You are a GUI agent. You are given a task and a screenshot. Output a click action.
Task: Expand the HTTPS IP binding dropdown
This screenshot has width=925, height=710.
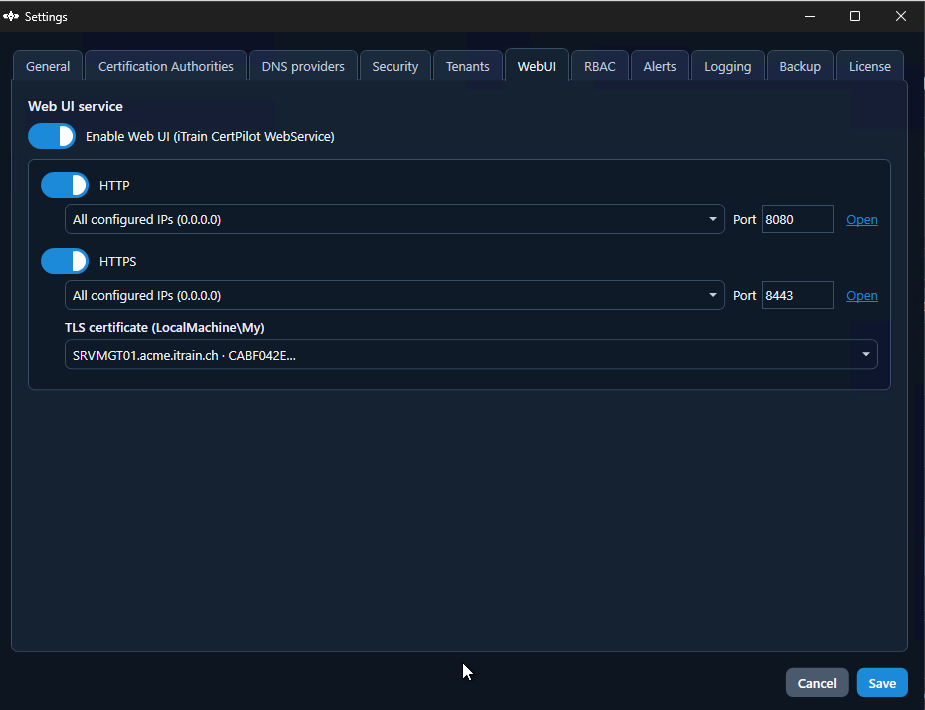[x=395, y=295]
